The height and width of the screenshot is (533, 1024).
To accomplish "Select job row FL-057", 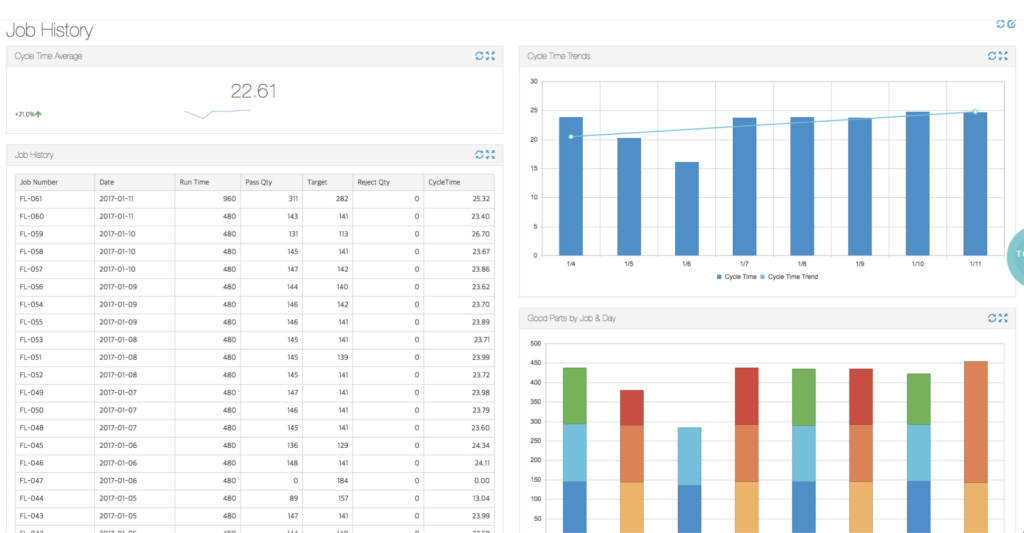I will click(255, 269).
